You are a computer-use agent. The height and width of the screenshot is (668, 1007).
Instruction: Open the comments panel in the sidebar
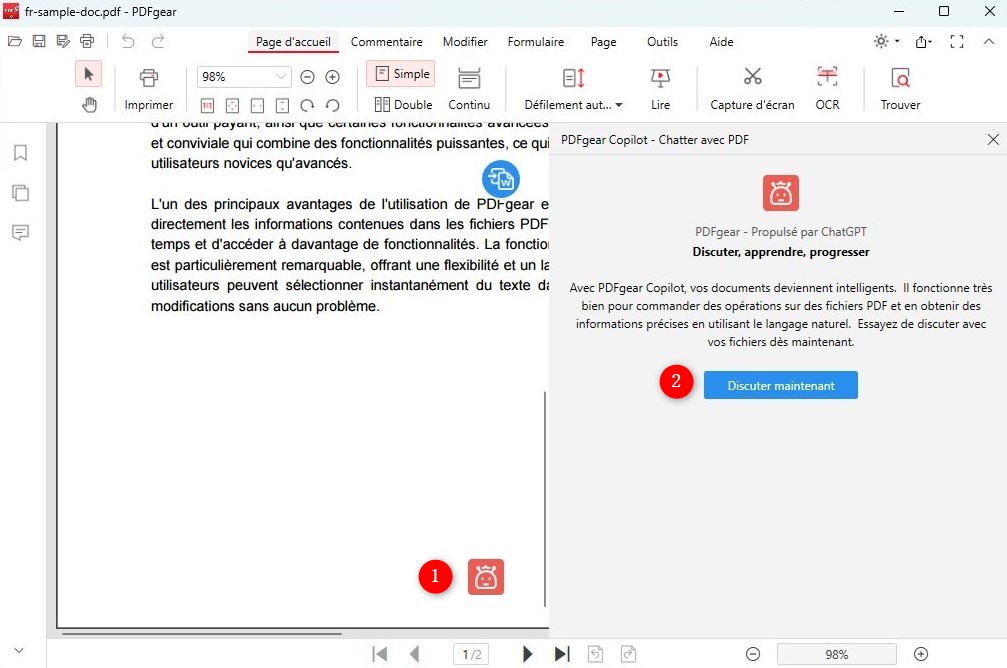22,232
